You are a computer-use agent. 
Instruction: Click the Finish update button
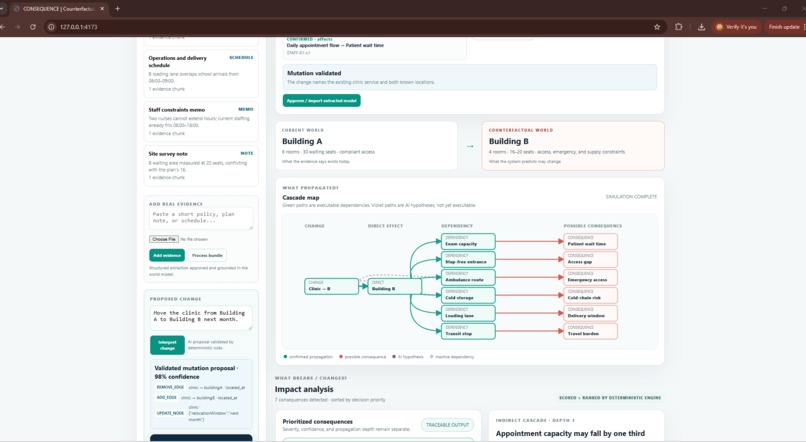(x=785, y=27)
